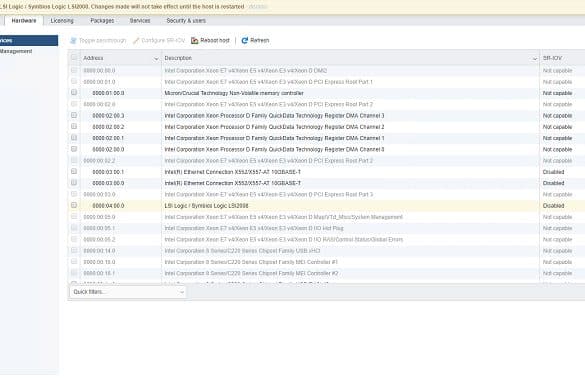Switch to the Hardware tab
Screen dimensions: 585x382
(24, 21)
